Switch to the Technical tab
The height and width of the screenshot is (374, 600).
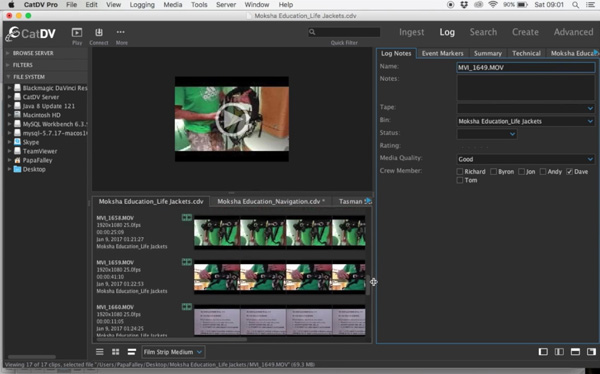[x=526, y=53]
